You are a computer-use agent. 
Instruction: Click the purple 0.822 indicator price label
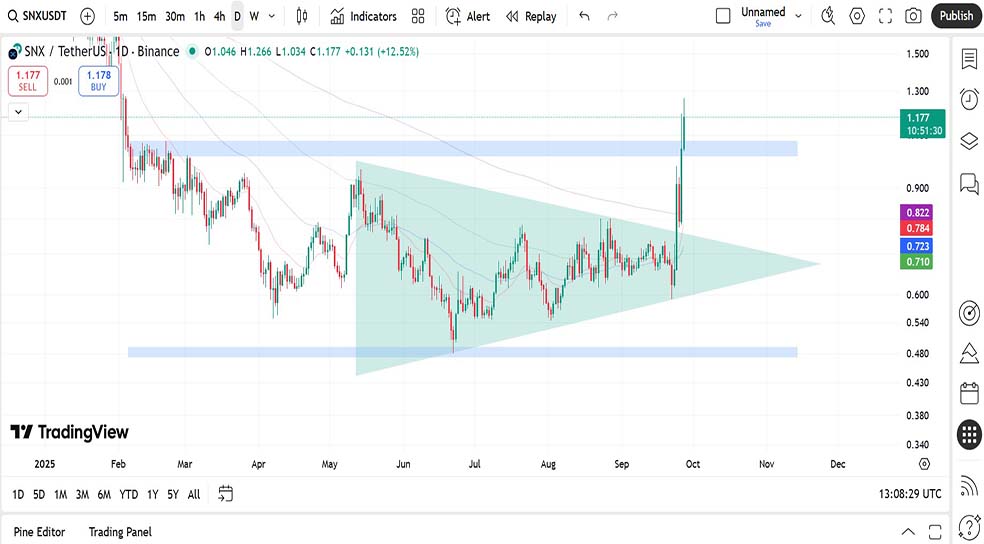(x=916, y=212)
